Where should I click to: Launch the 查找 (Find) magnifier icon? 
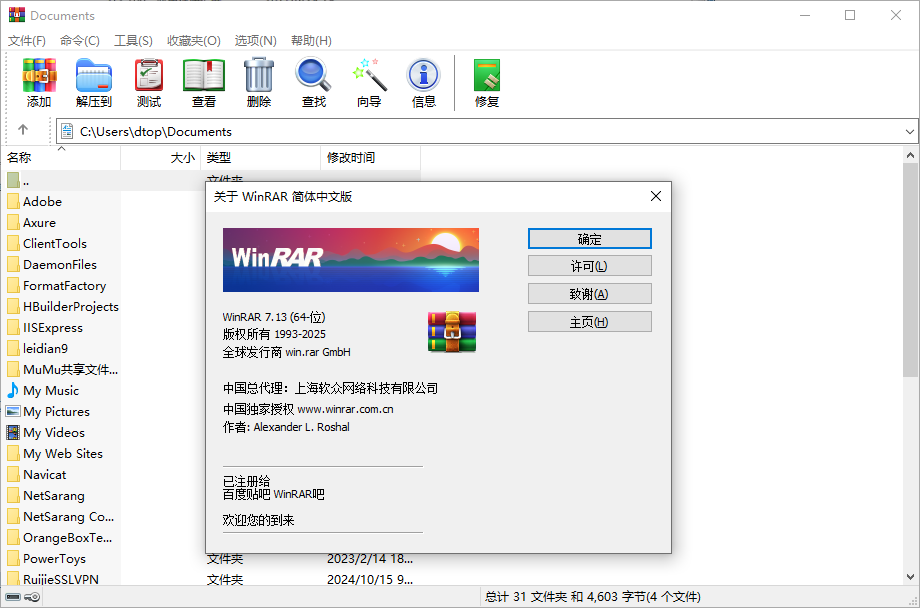tap(313, 80)
